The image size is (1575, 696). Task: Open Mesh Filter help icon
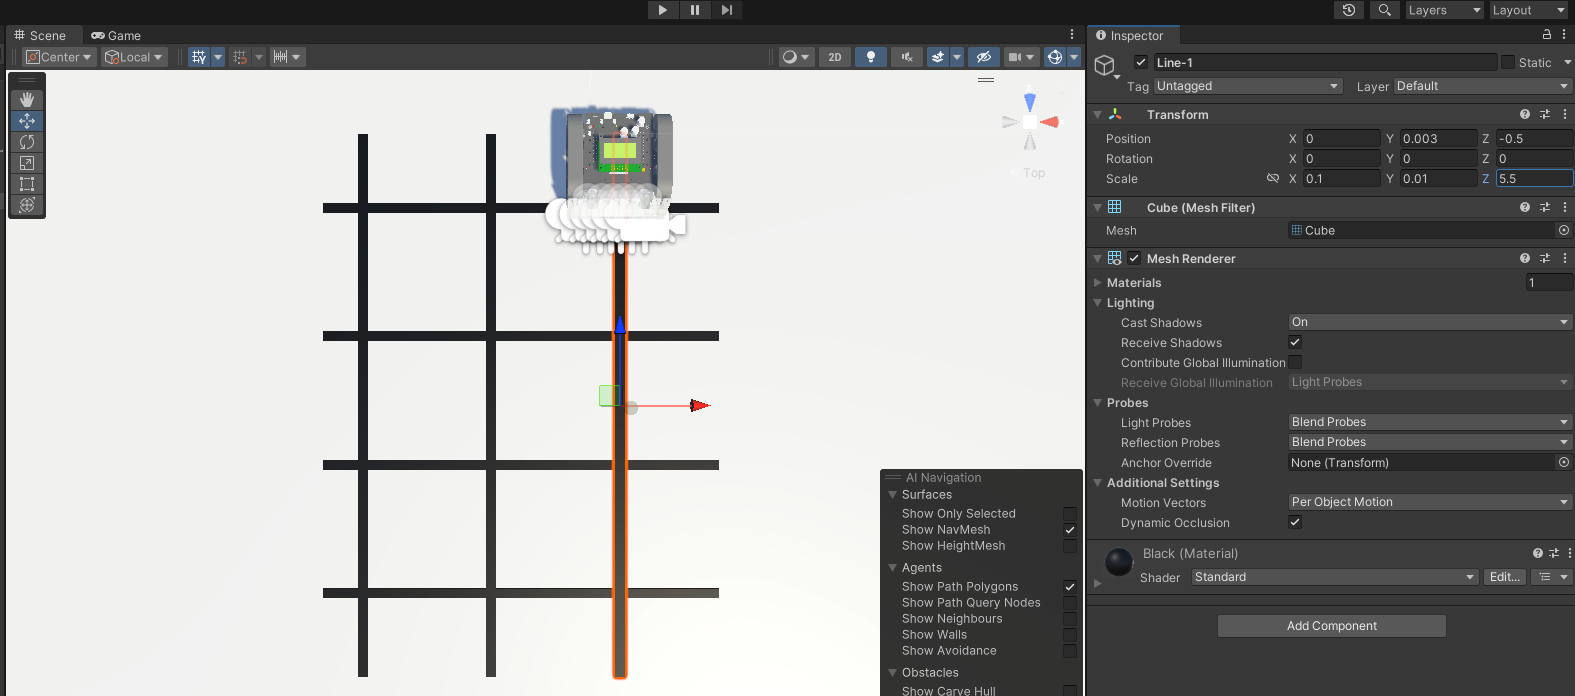tap(1525, 207)
